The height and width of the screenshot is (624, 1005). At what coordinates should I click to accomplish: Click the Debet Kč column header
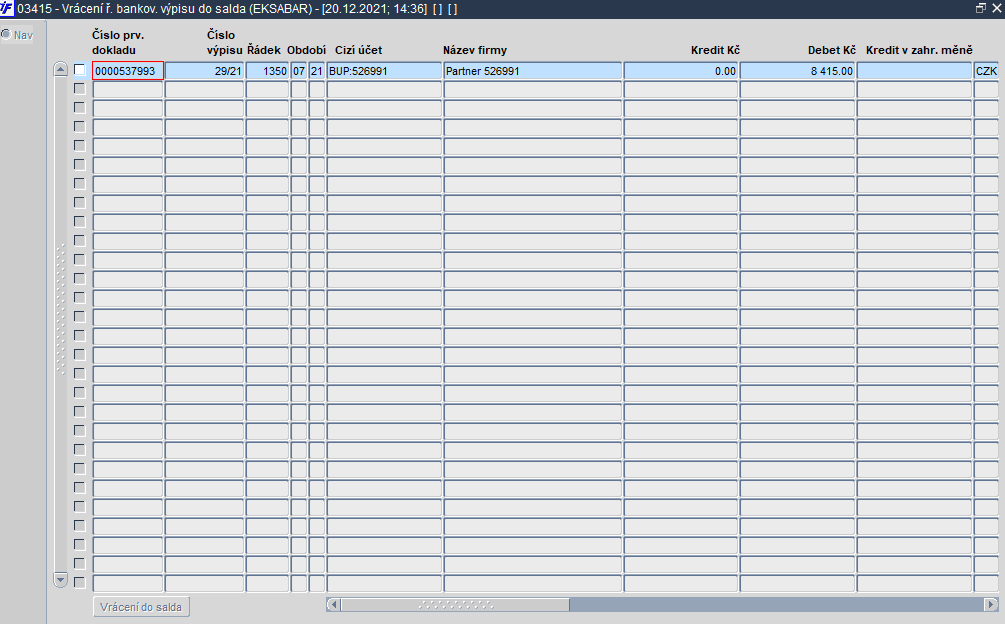pos(831,50)
